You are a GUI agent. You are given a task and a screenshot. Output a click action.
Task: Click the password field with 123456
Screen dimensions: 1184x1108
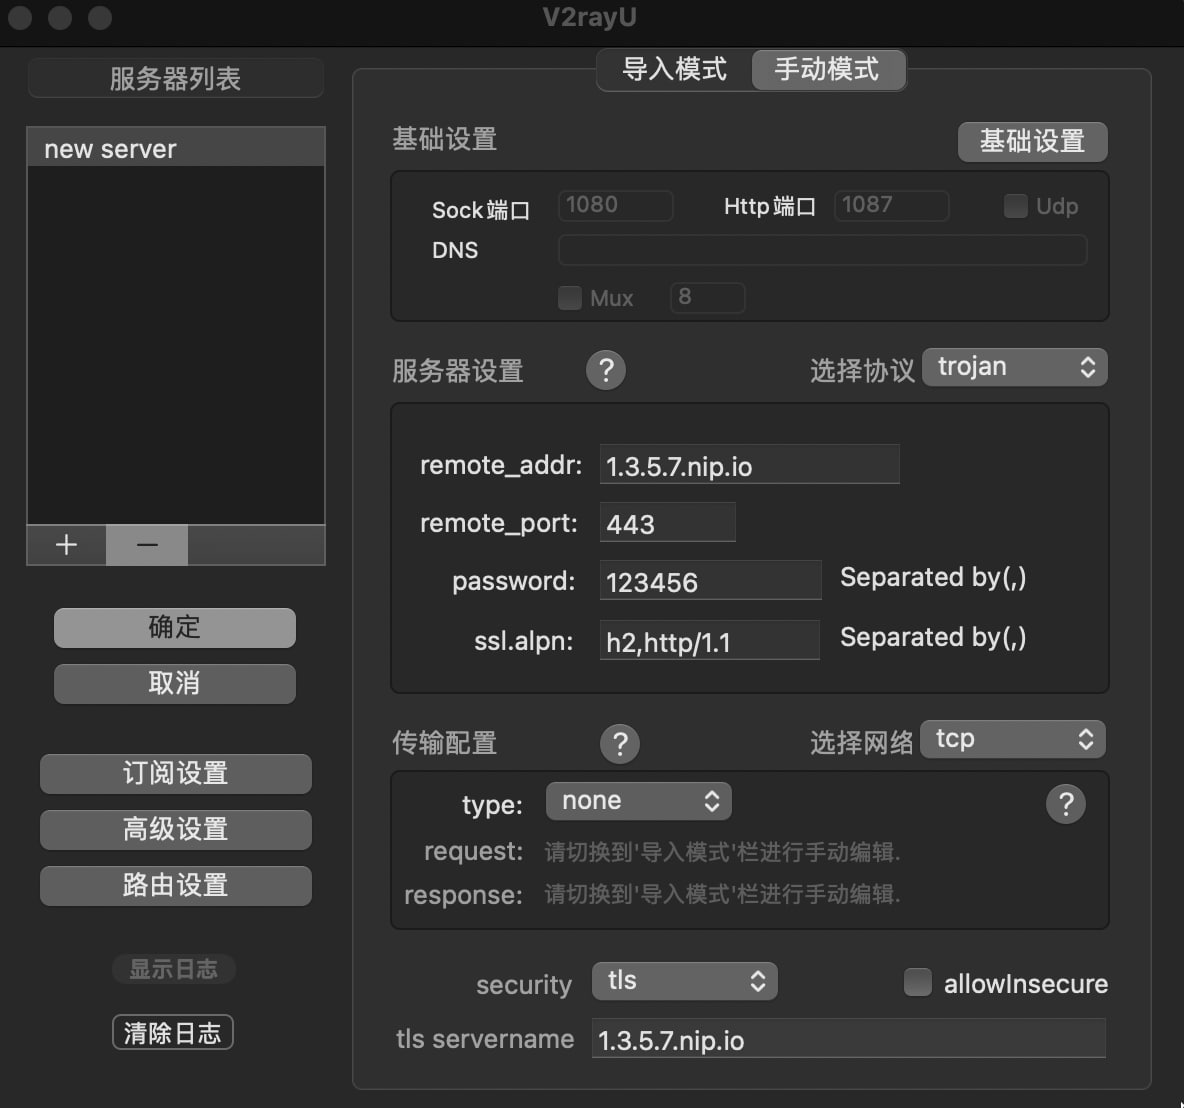[x=711, y=581]
